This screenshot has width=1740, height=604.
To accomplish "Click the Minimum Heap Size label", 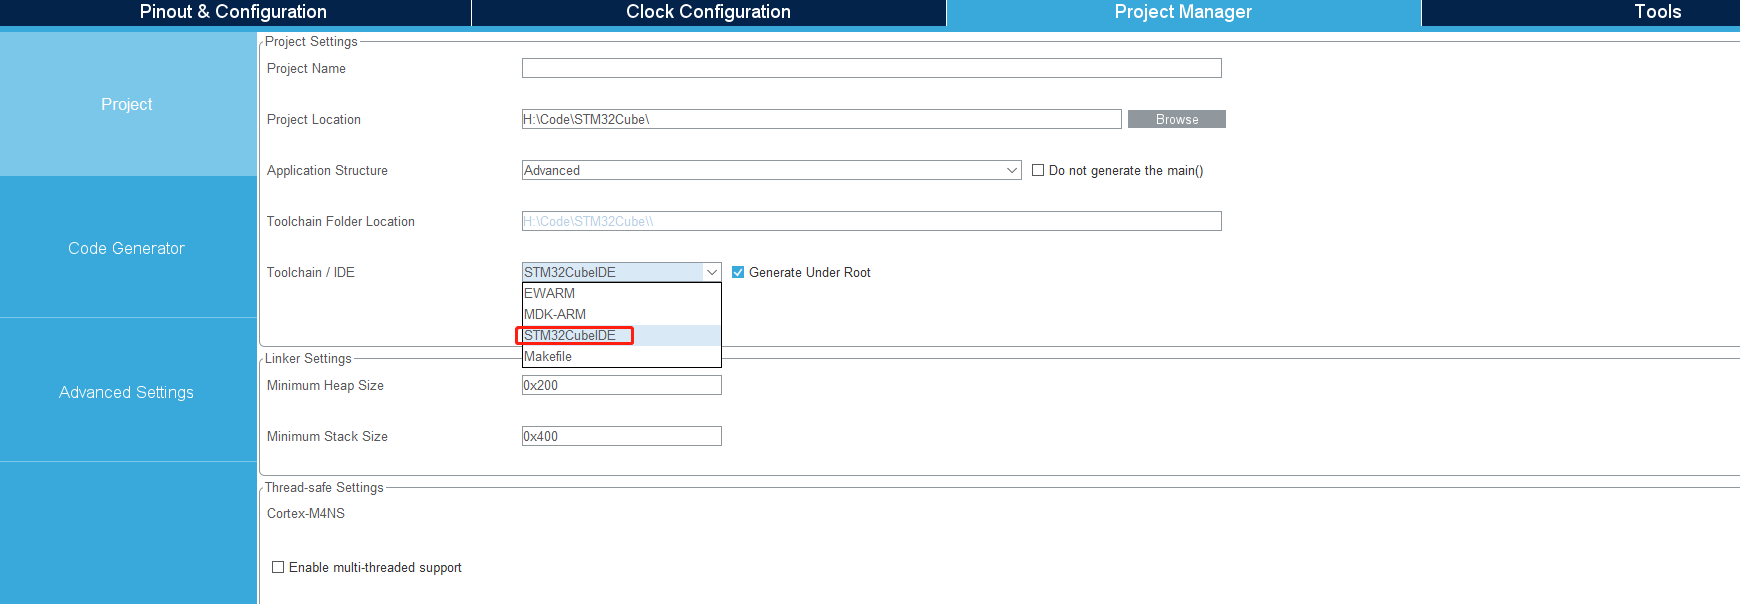I will tap(325, 385).
